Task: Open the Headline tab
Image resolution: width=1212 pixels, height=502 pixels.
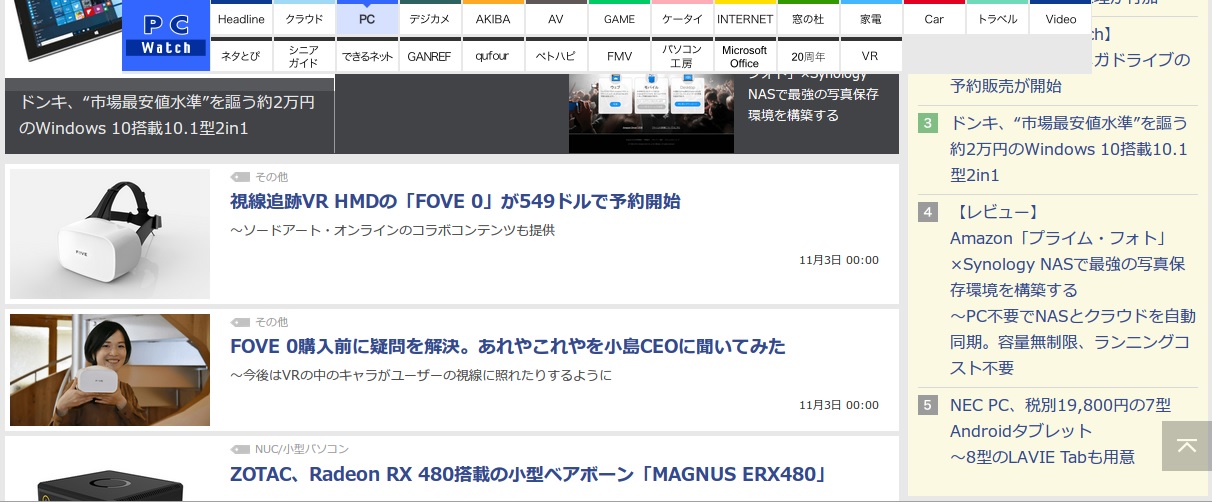Action: [x=241, y=19]
